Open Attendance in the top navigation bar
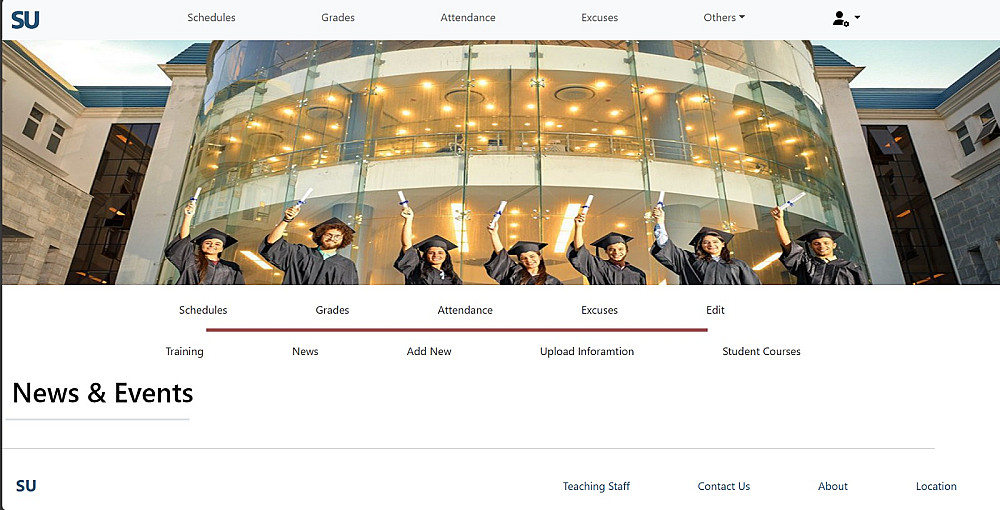Image resolution: width=1000 pixels, height=510 pixels. click(x=467, y=18)
